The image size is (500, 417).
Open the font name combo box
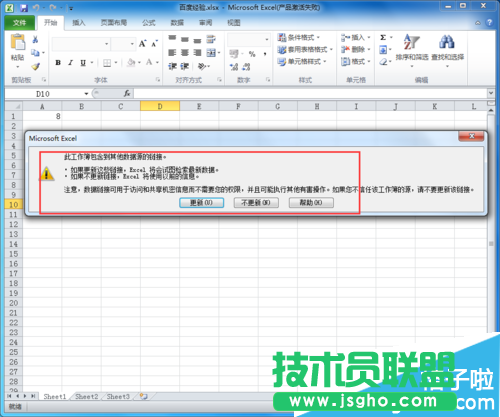pos(81,44)
